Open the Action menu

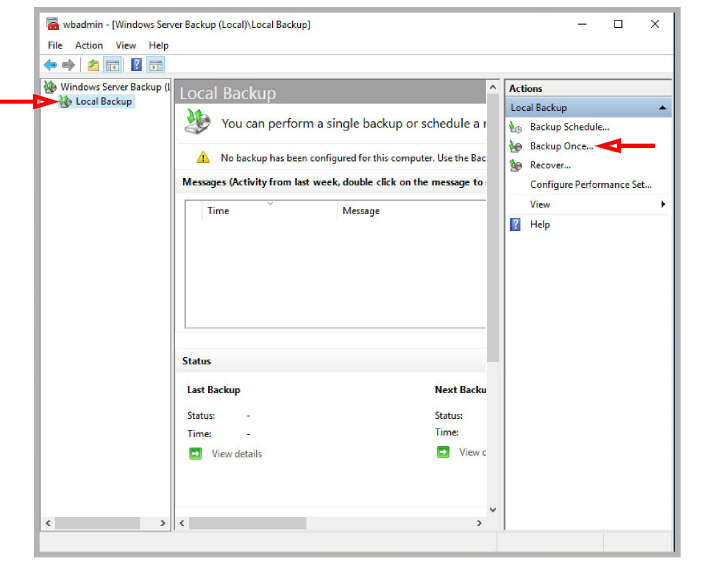click(x=89, y=46)
